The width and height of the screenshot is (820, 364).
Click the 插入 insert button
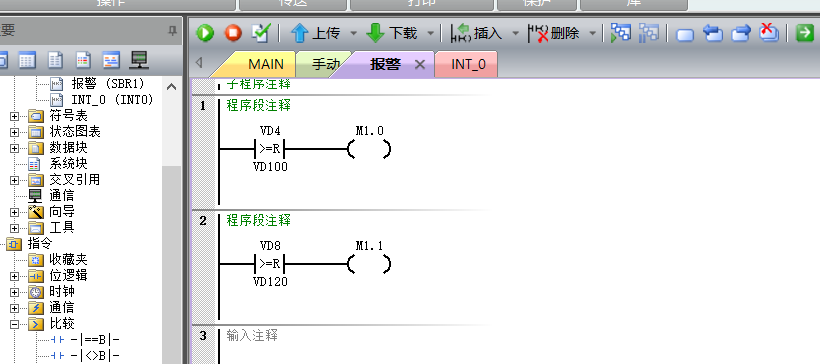[477, 33]
